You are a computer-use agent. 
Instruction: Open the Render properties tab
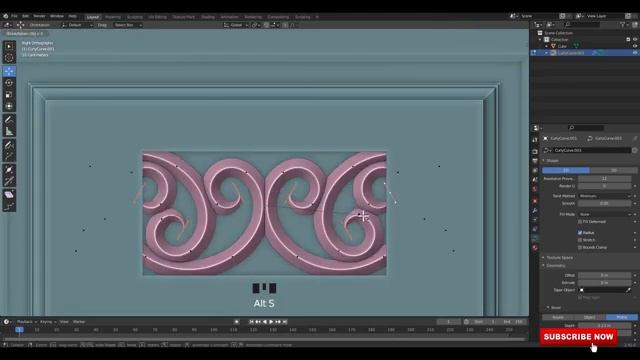click(535, 151)
